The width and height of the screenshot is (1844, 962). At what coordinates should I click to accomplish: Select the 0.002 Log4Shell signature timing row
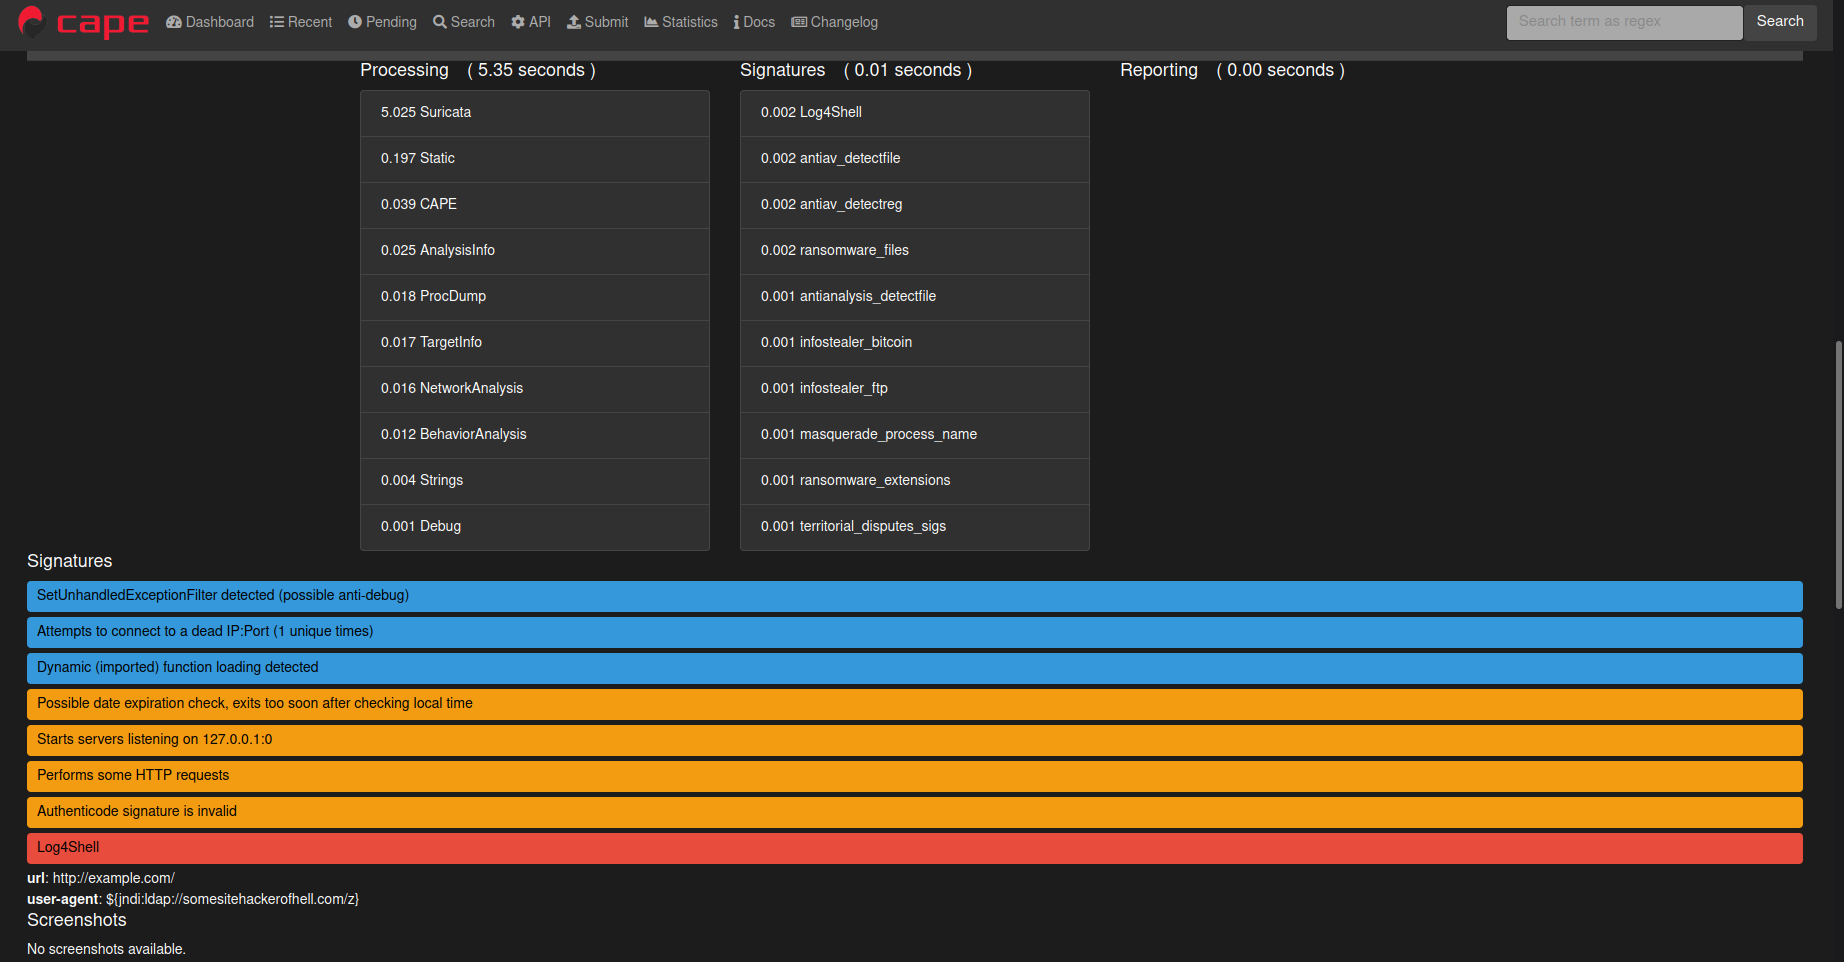tap(915, 113)
